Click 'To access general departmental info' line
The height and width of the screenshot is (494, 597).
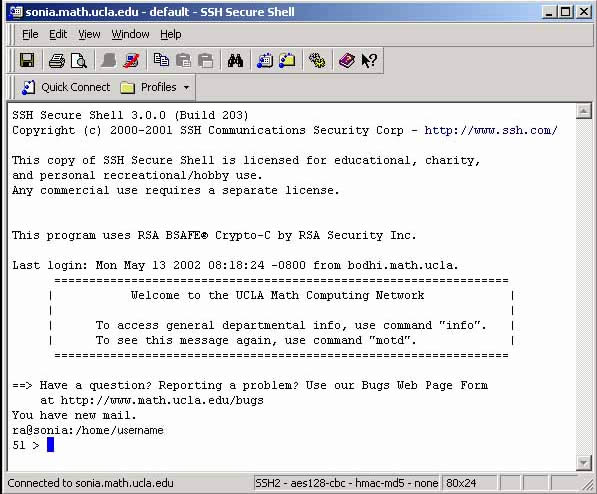(291, 325)
